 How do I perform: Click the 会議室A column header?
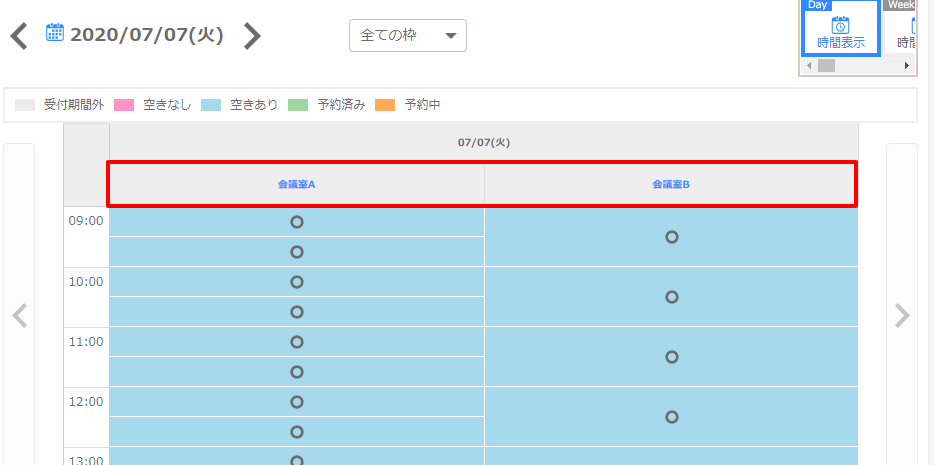tap(297, 184)
